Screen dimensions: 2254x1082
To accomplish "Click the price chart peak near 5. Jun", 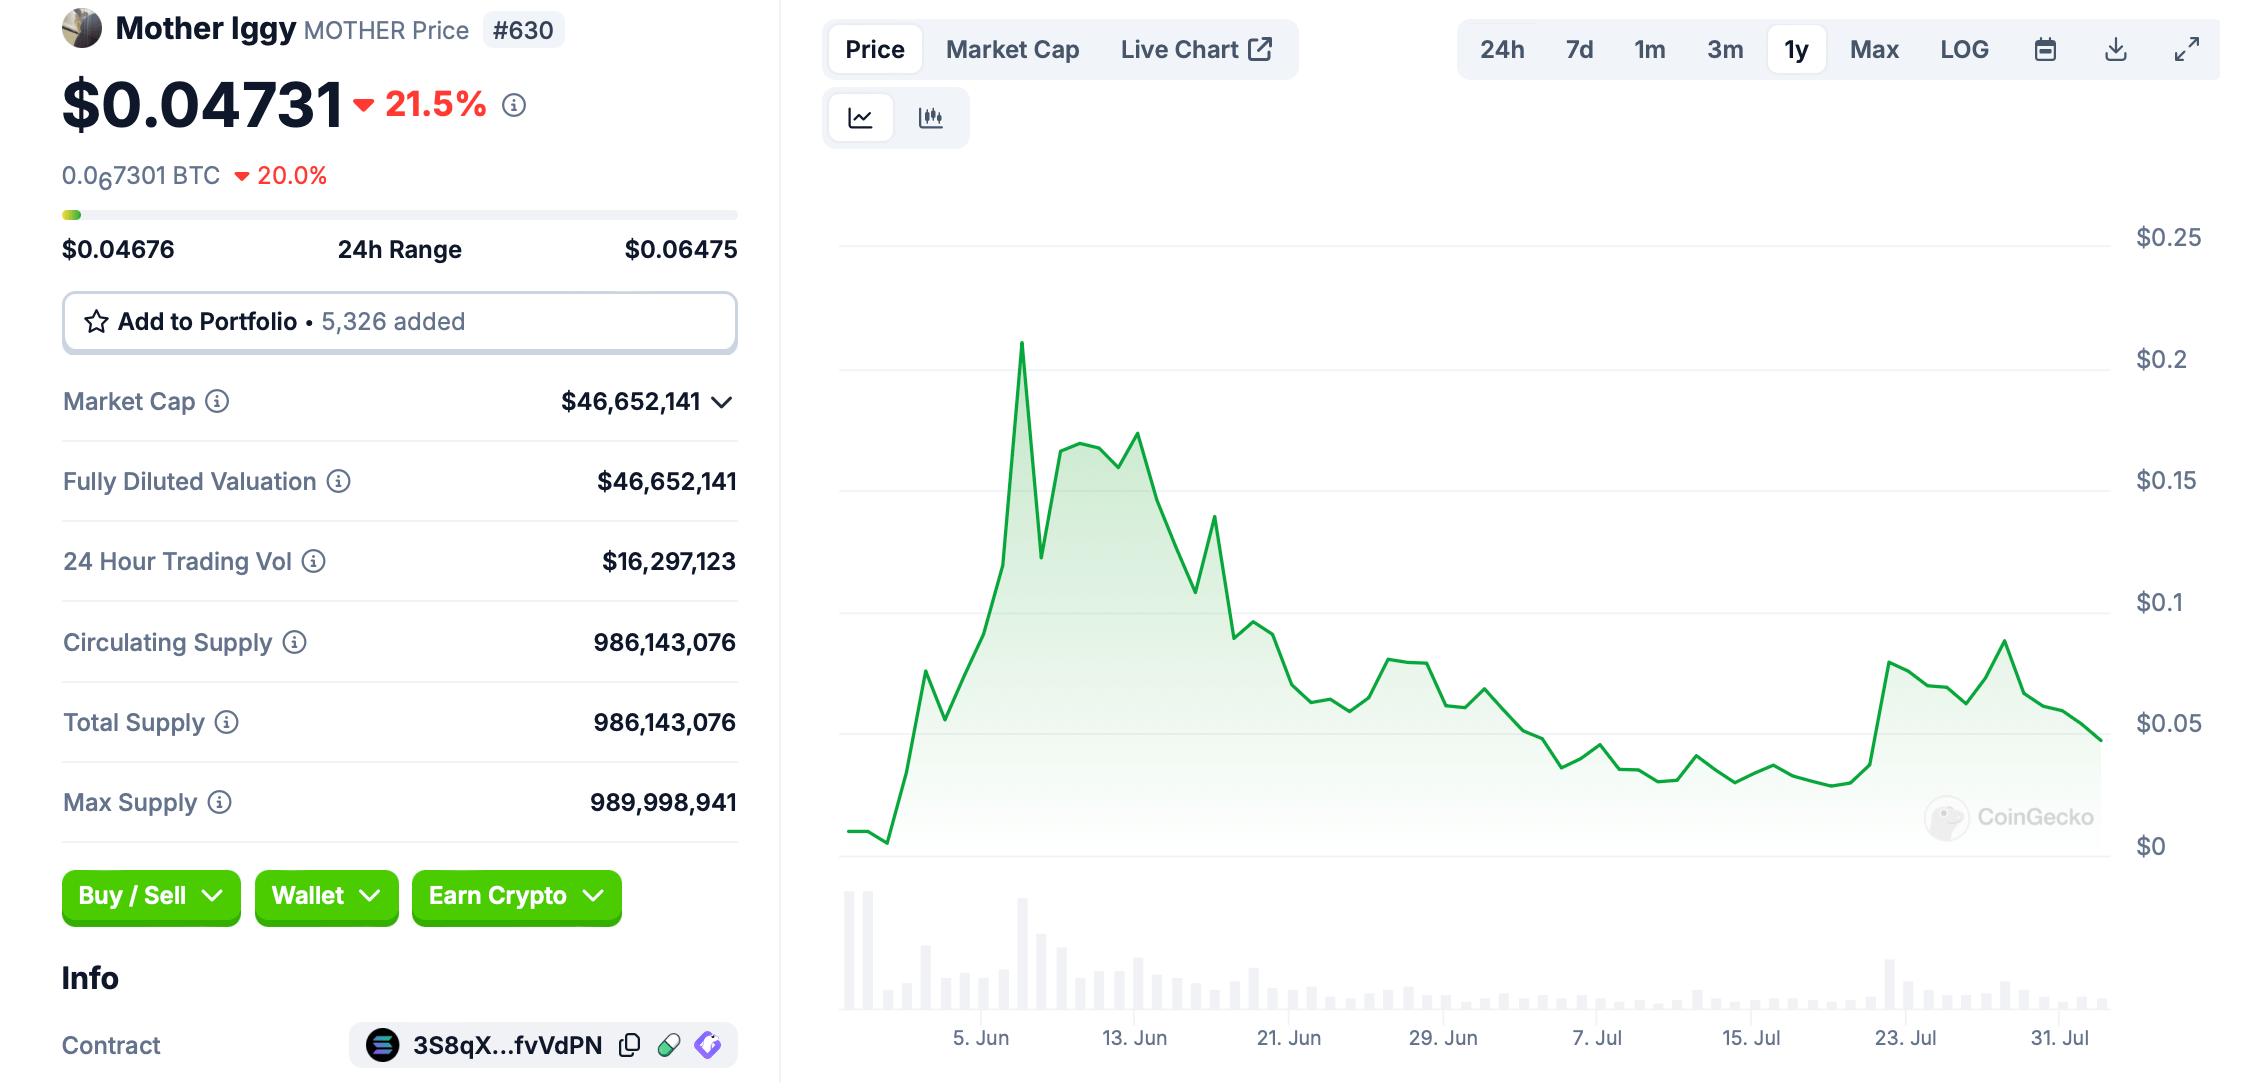I will [x=1021, y=343].
